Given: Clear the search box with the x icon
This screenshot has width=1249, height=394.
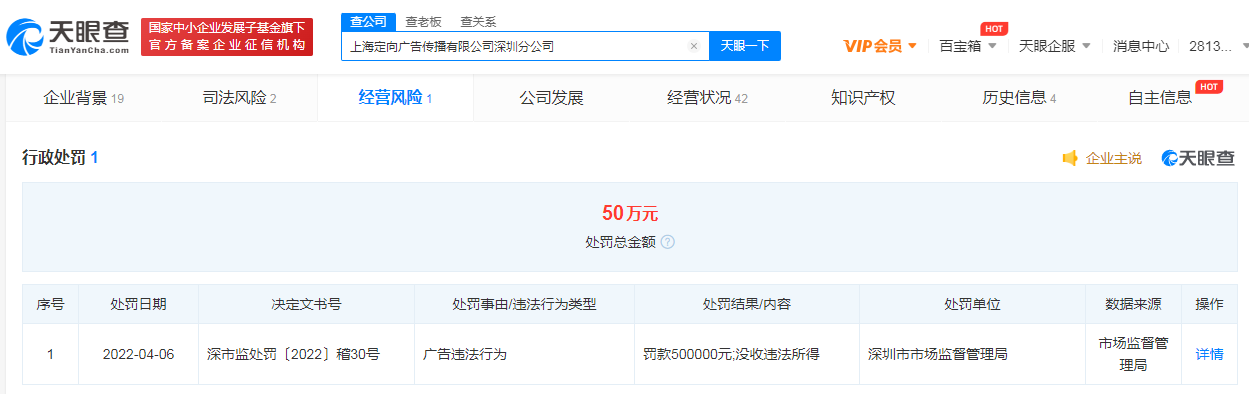Looking at the screenshot, I should (x=693, y=46).
